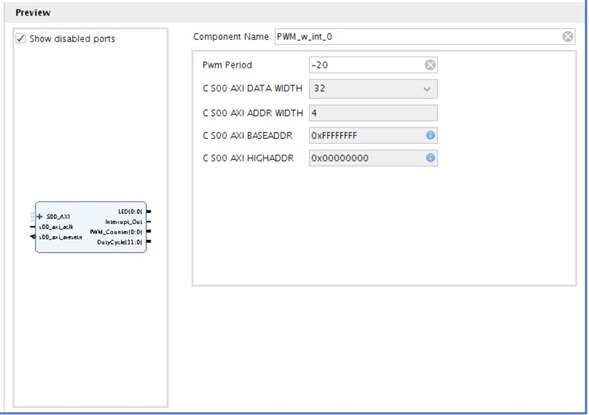
Task: Click the s00_axi_aclk port label
Action: coord(56,227)
